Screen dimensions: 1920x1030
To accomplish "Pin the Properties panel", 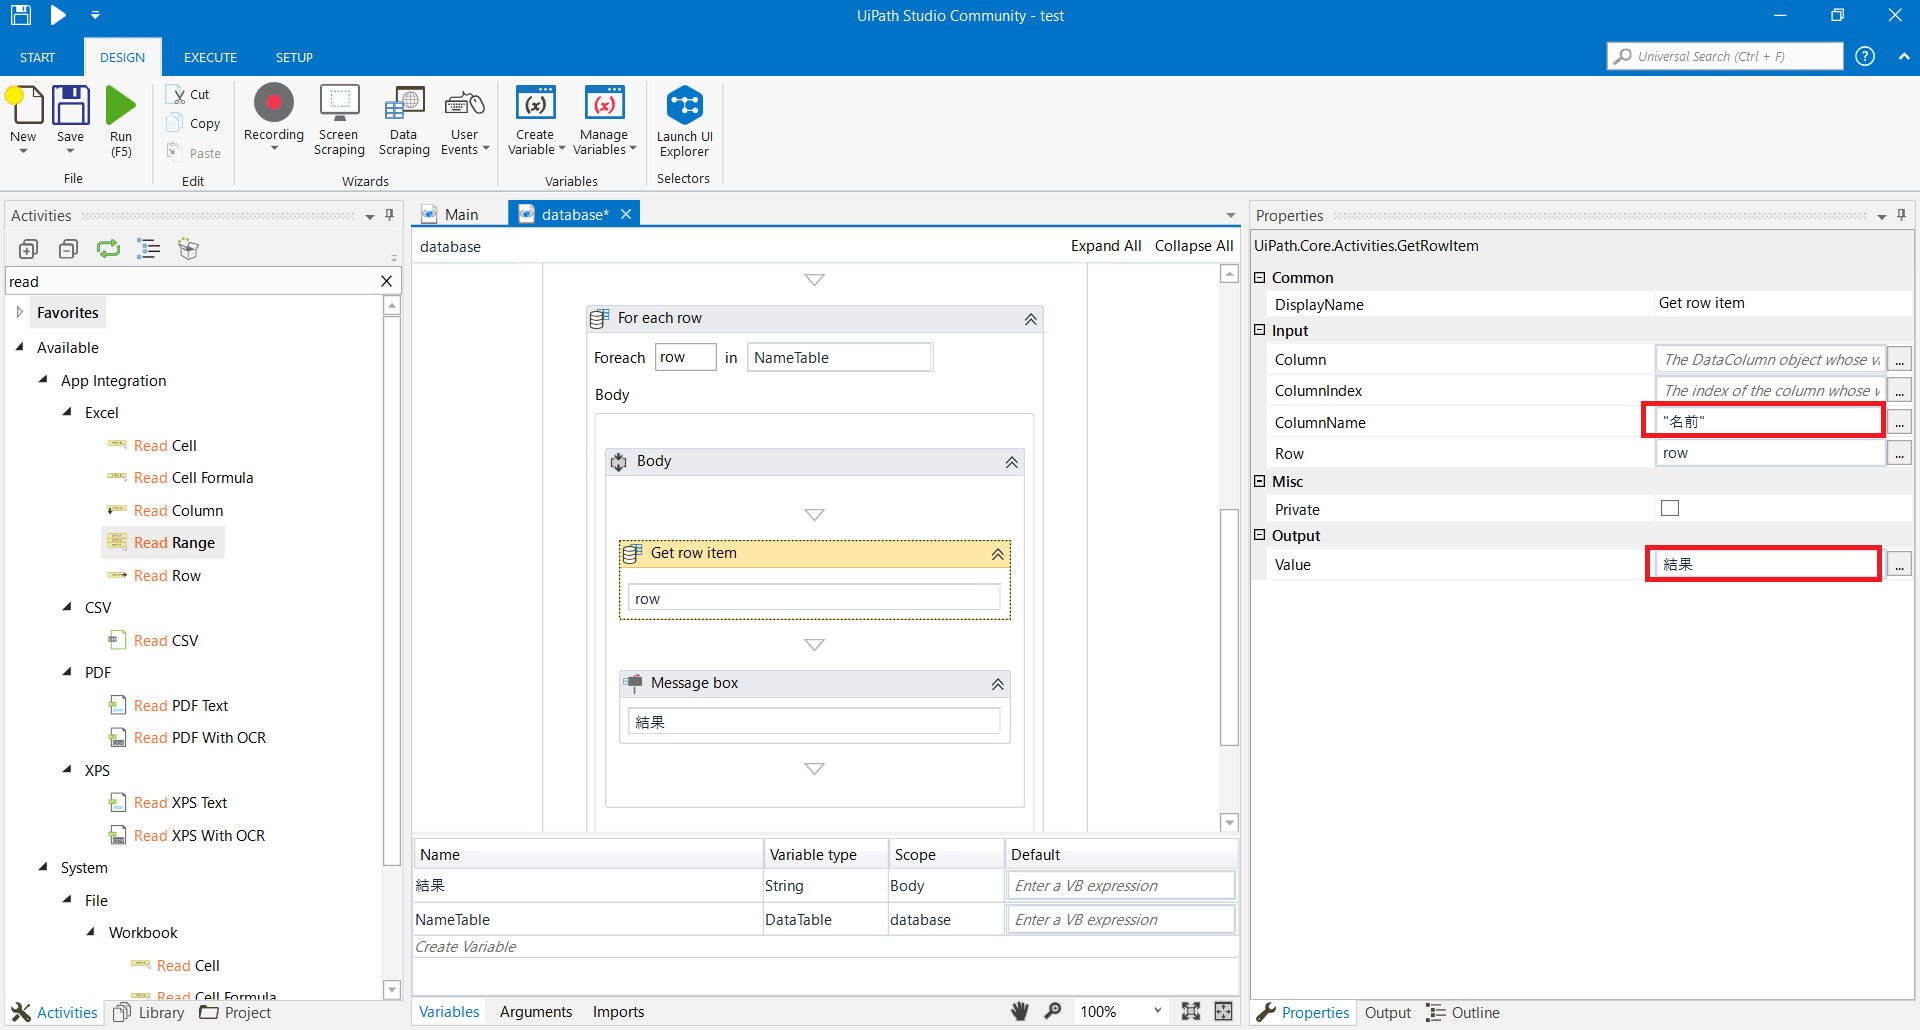I will click(1901, 215).
